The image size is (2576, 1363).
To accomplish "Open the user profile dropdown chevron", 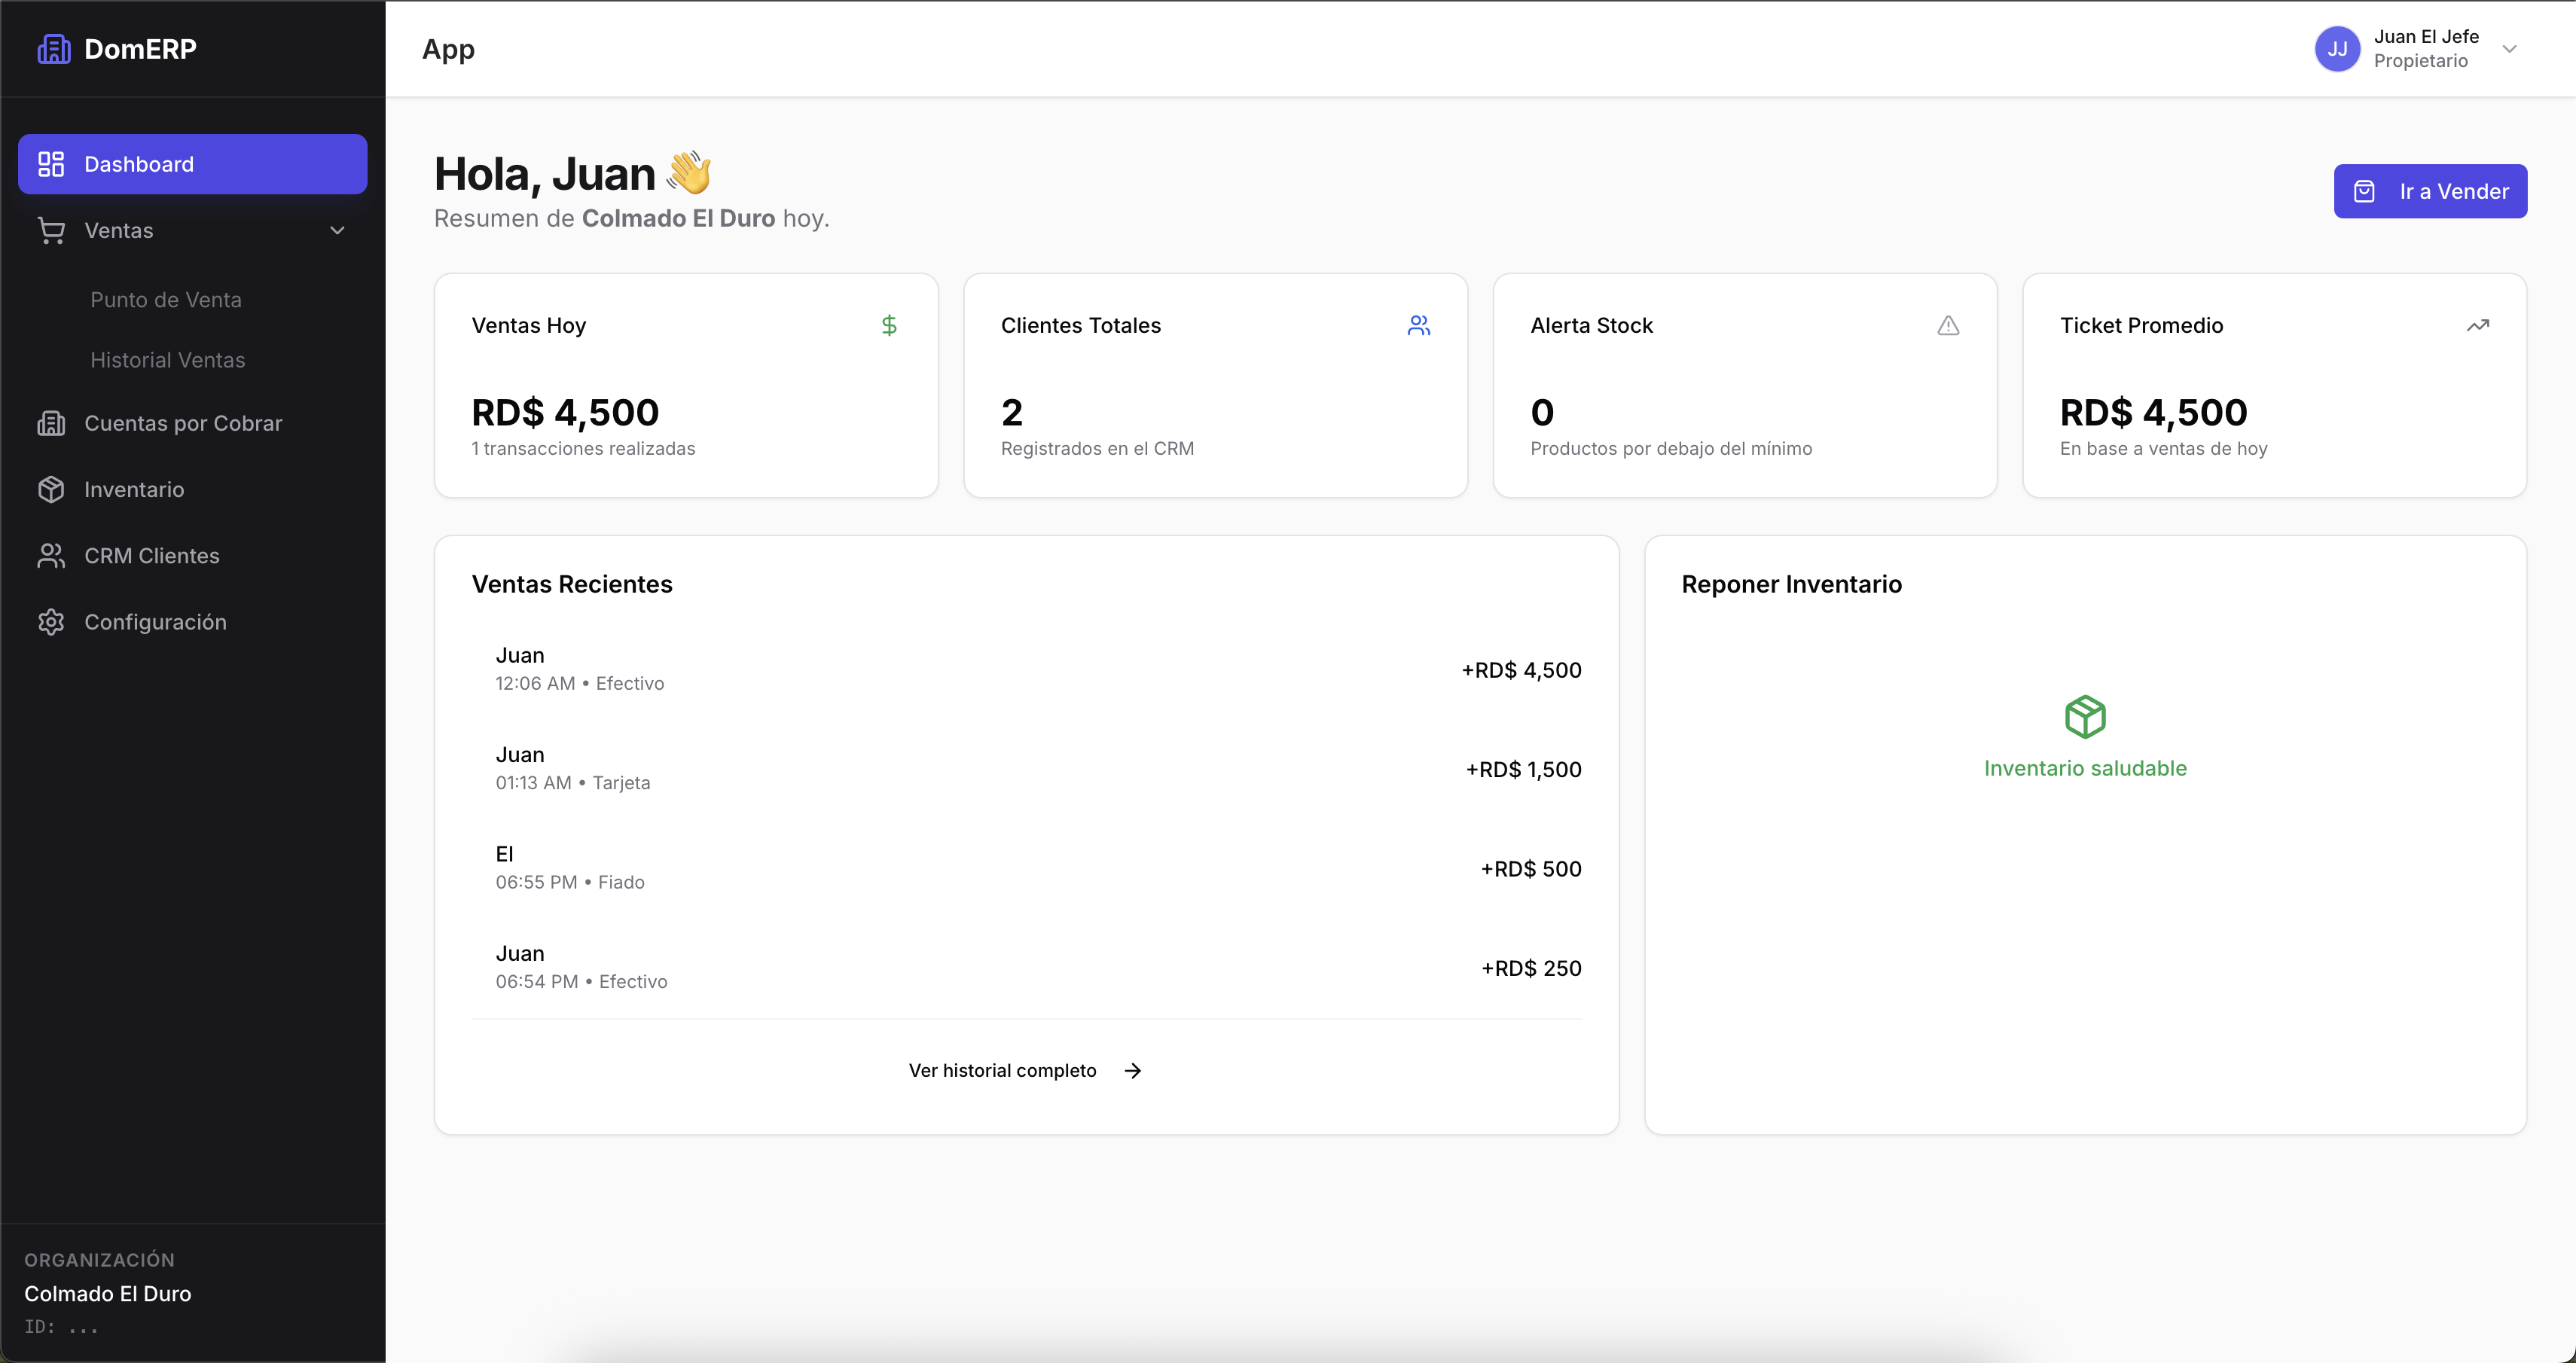I will point(2509,49).
